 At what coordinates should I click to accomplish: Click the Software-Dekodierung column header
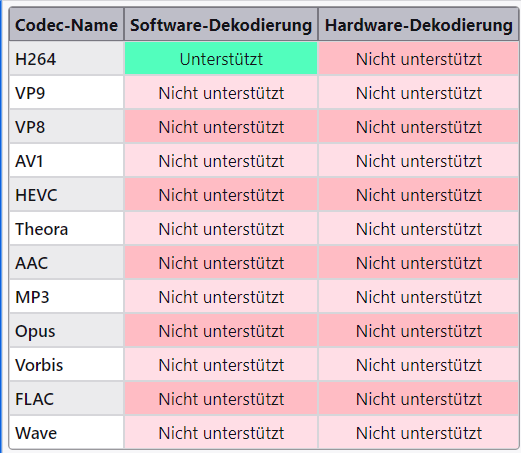[221, 25]
